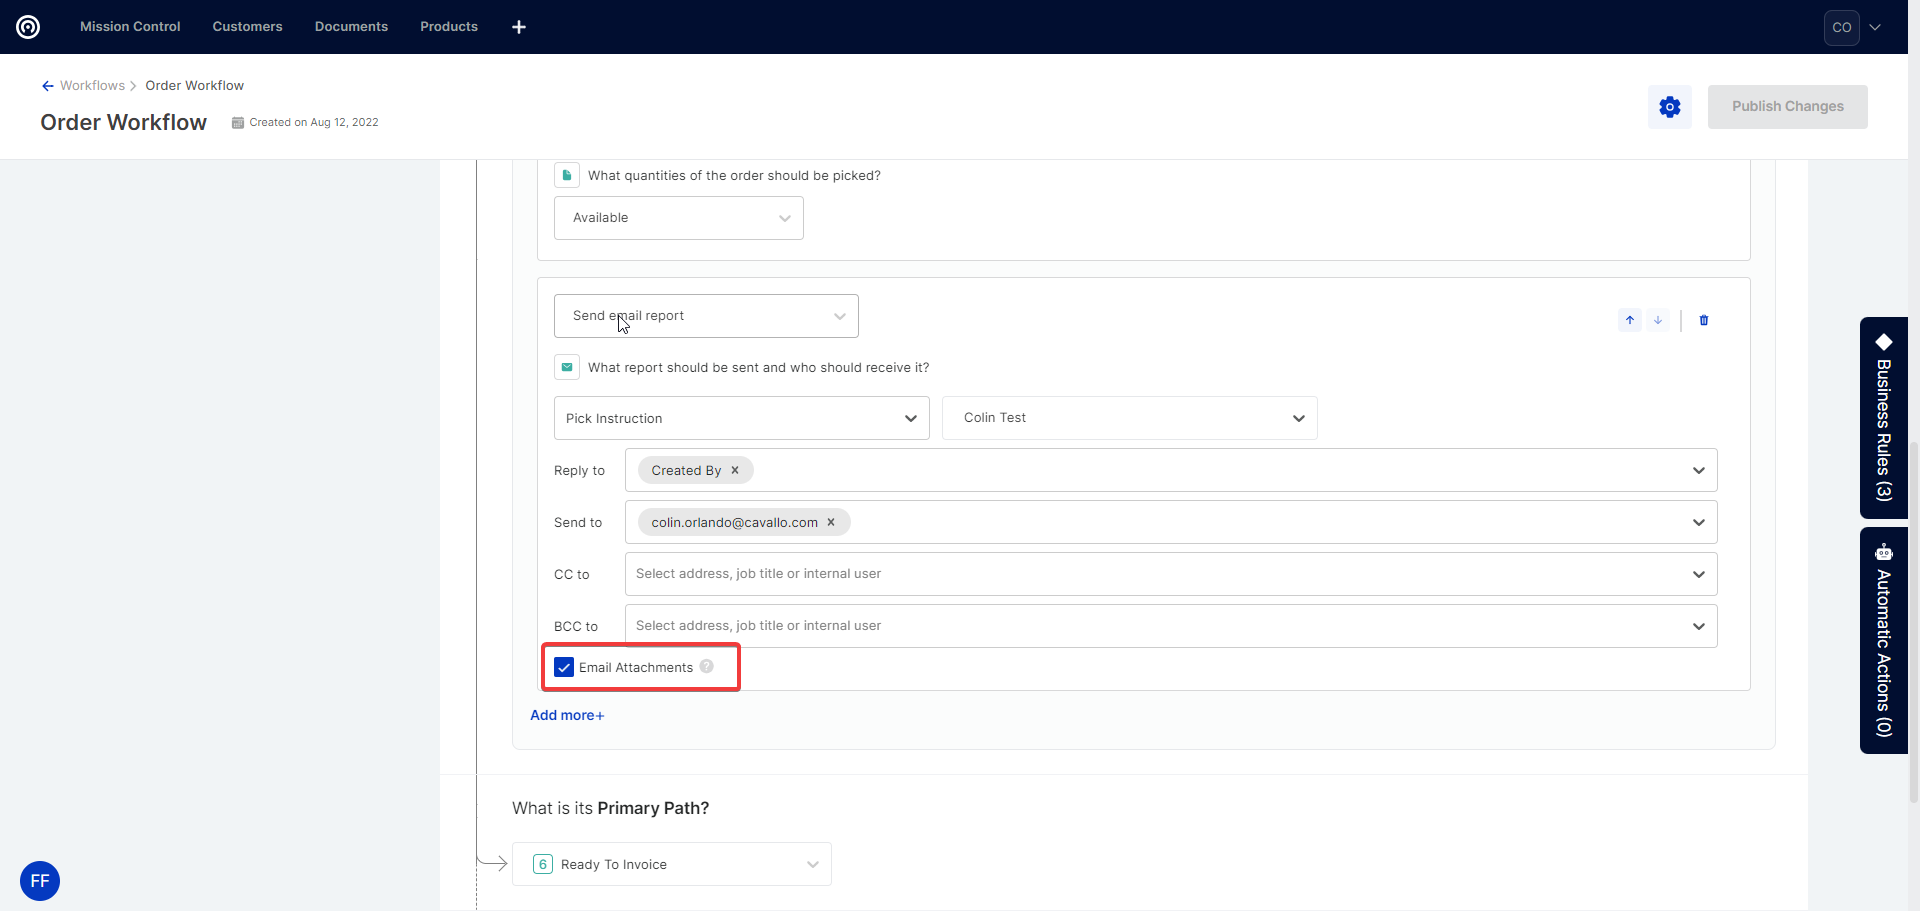
Task: Uncheck the Email Attachments checkbox
Action: click(564, 667)
